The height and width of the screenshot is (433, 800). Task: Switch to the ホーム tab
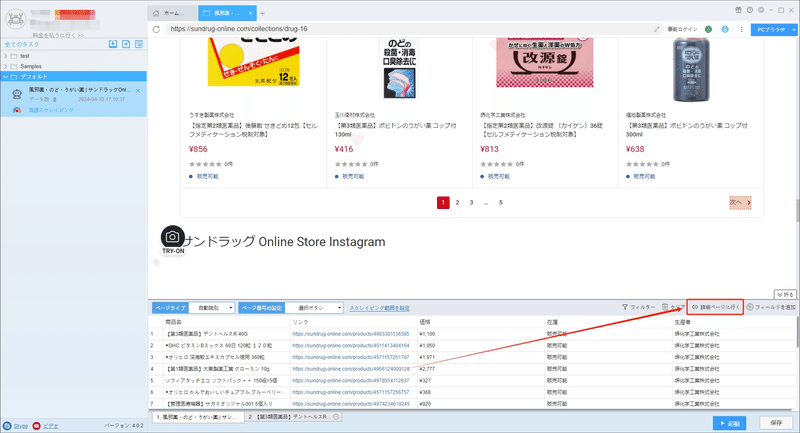[x=172, y=13]
